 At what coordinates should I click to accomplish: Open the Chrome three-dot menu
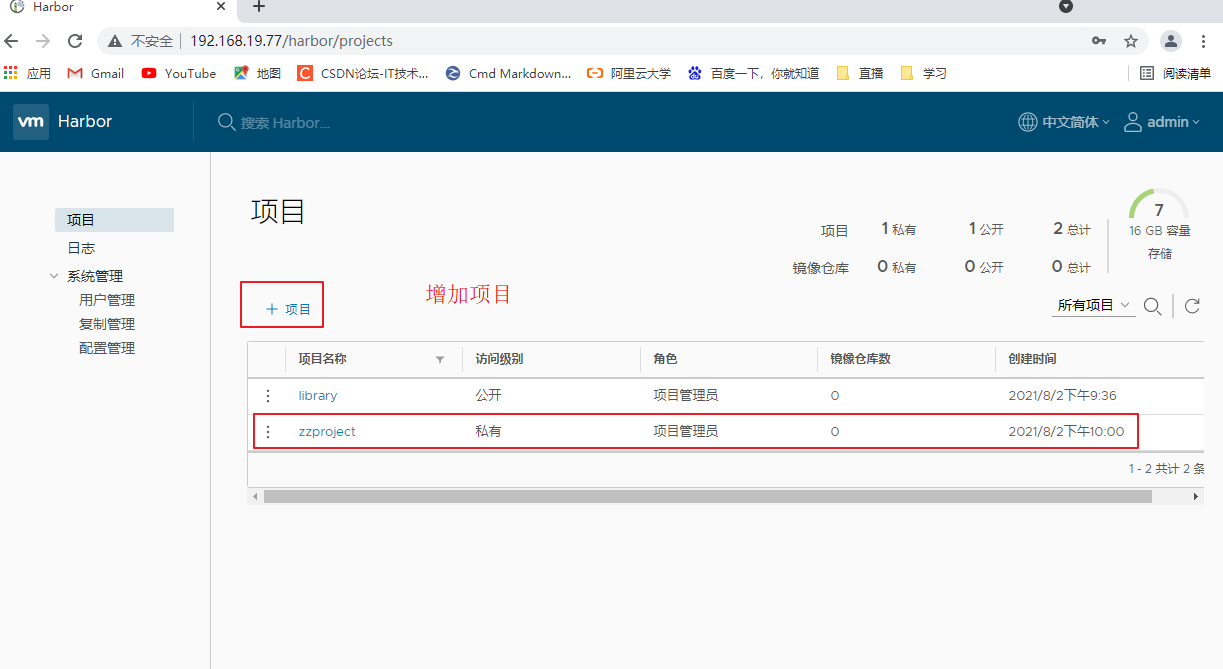1202,41
